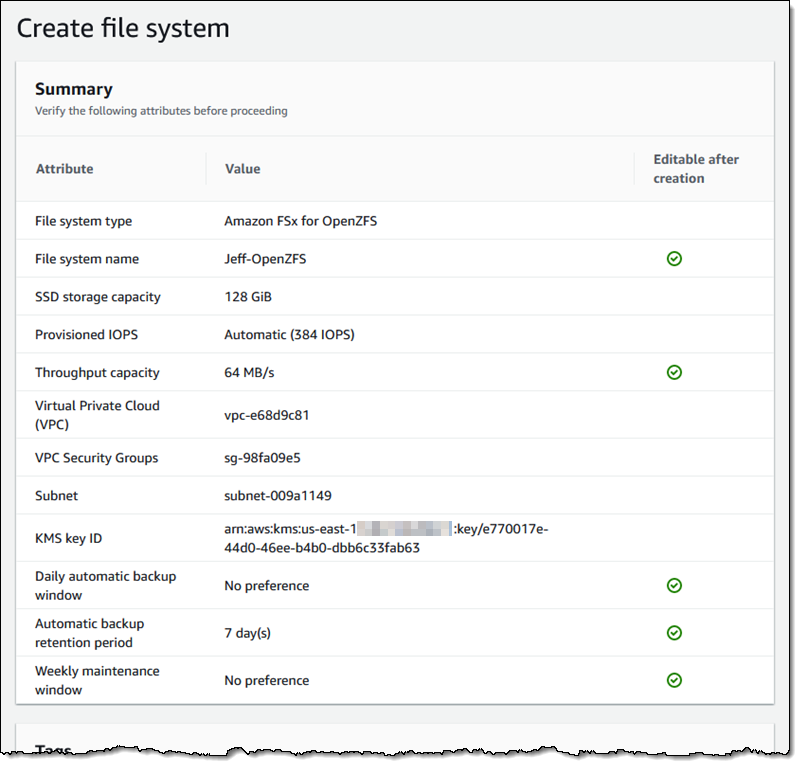
Task: Click the Value column header
Action: tap(243, 169)
